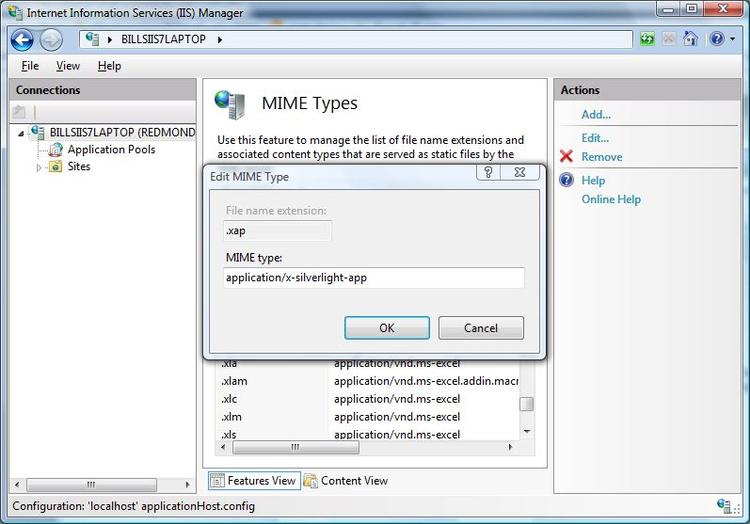The image size is (750, 524).
Task: Click Add... in the Actions pane
Action: [x=596, y=115]
